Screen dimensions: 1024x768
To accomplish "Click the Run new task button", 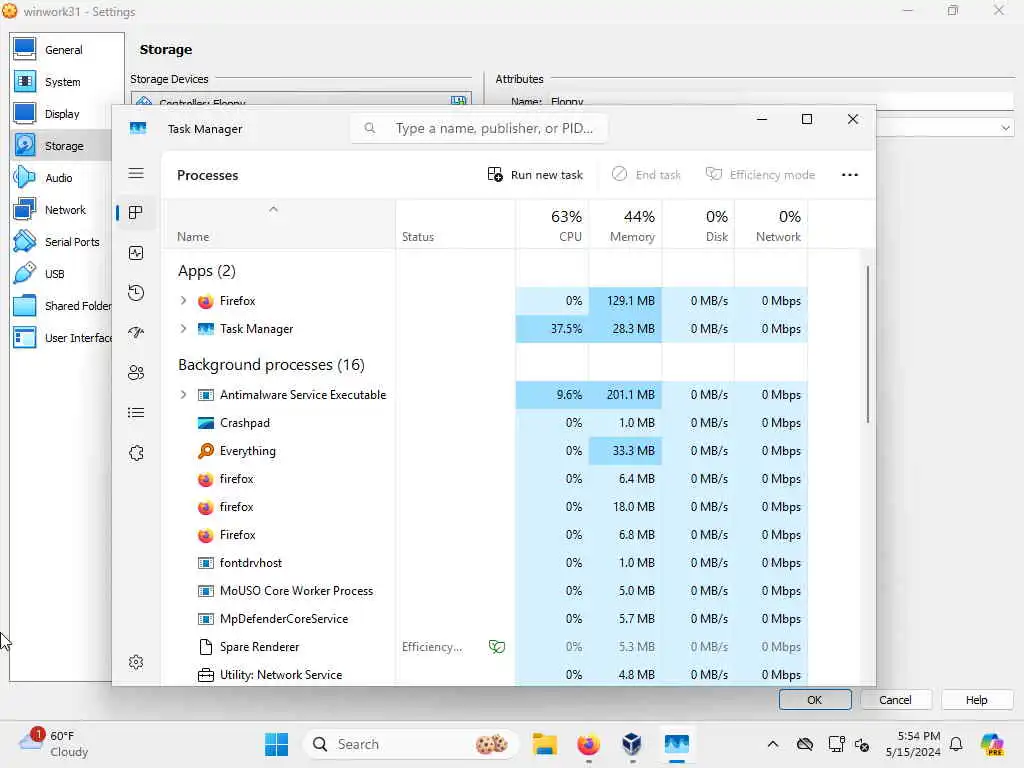I will pyautogui.click(x=536, y=175).
